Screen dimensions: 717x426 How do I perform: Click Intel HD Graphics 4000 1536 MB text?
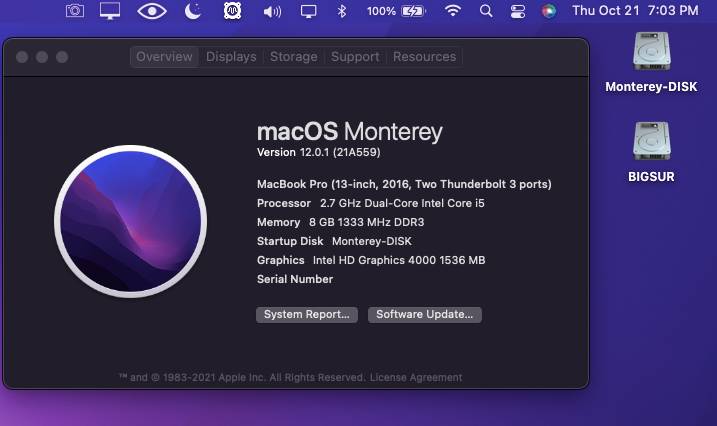pyautogui.click(x=399, y=260)
